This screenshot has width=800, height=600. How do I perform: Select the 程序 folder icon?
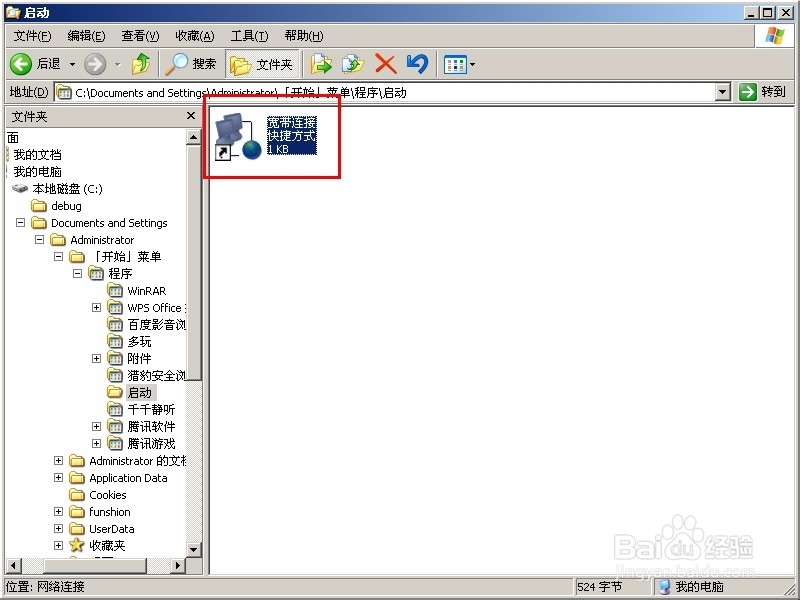[x=96, y=274]
